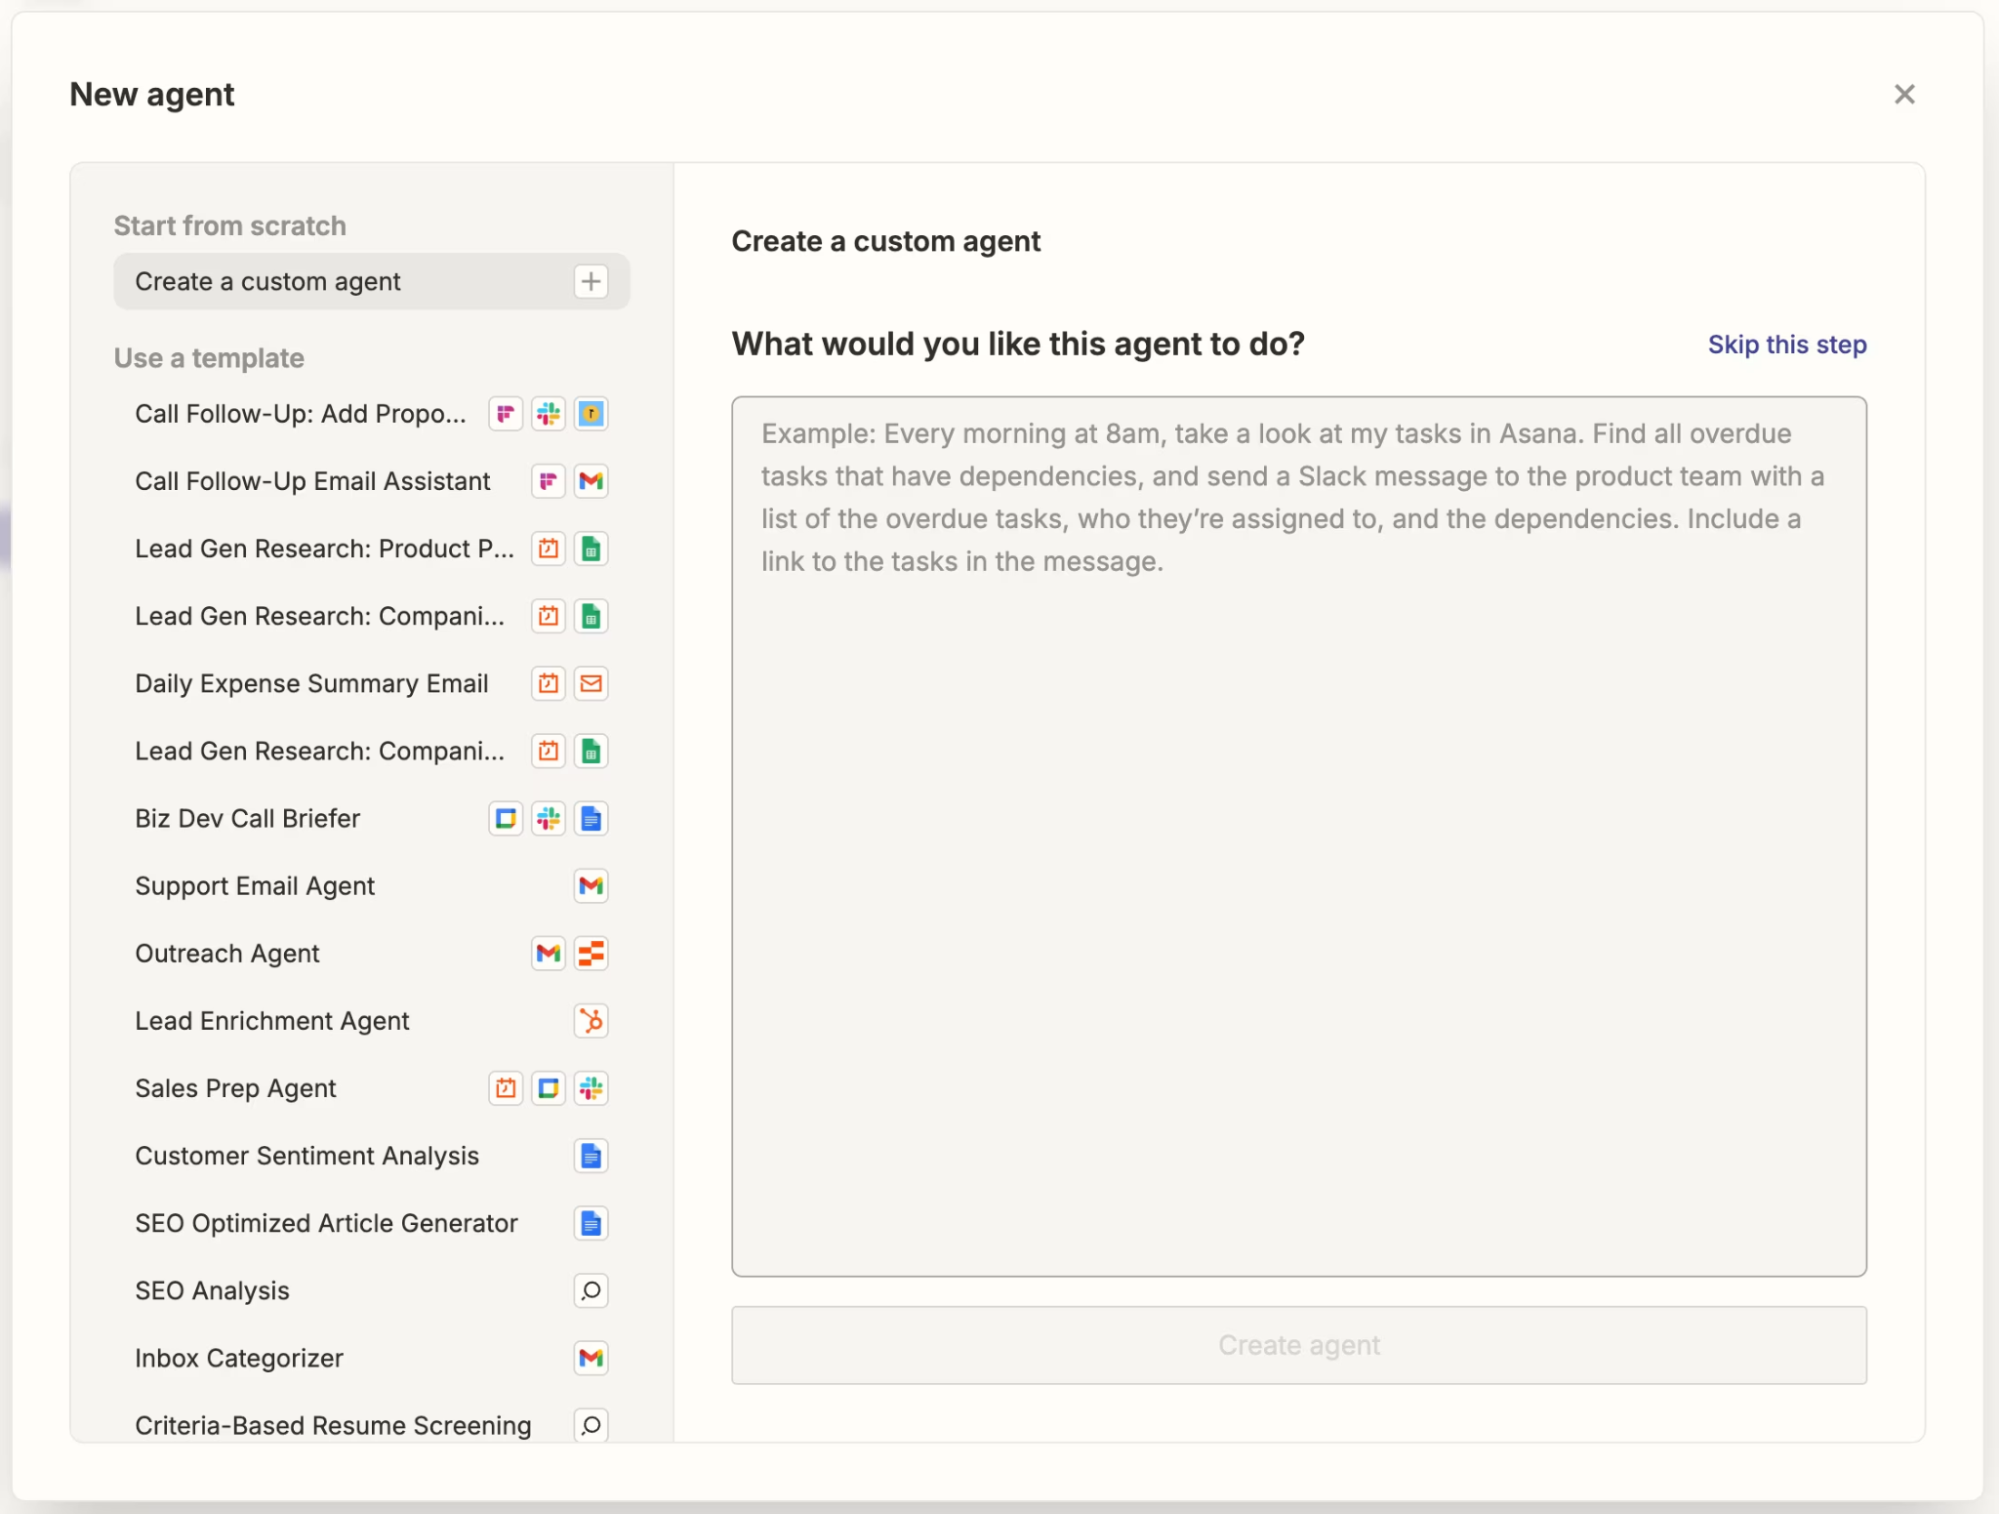Choose the Call Follow-Up Email Assistant template
Viewport: 1999px width, 1514px height.
(371, 481)
